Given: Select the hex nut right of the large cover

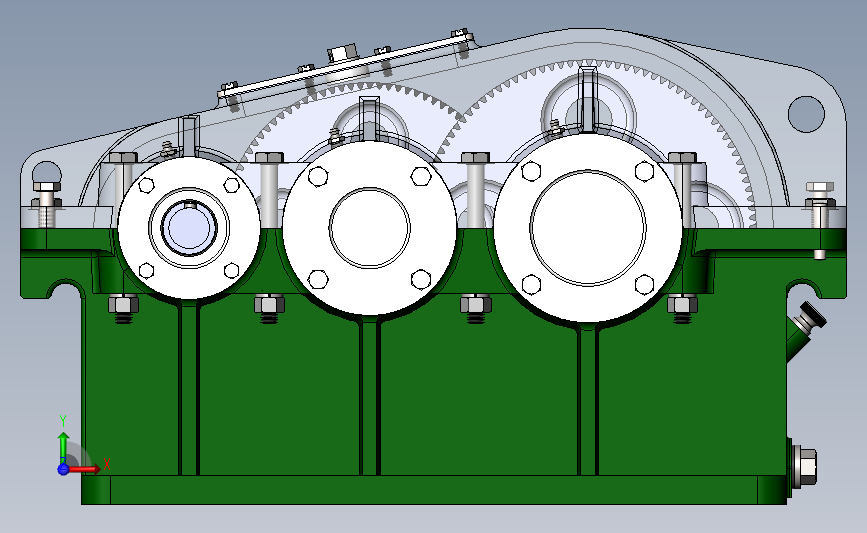Looking at the screenshot, I should point(682,305).
